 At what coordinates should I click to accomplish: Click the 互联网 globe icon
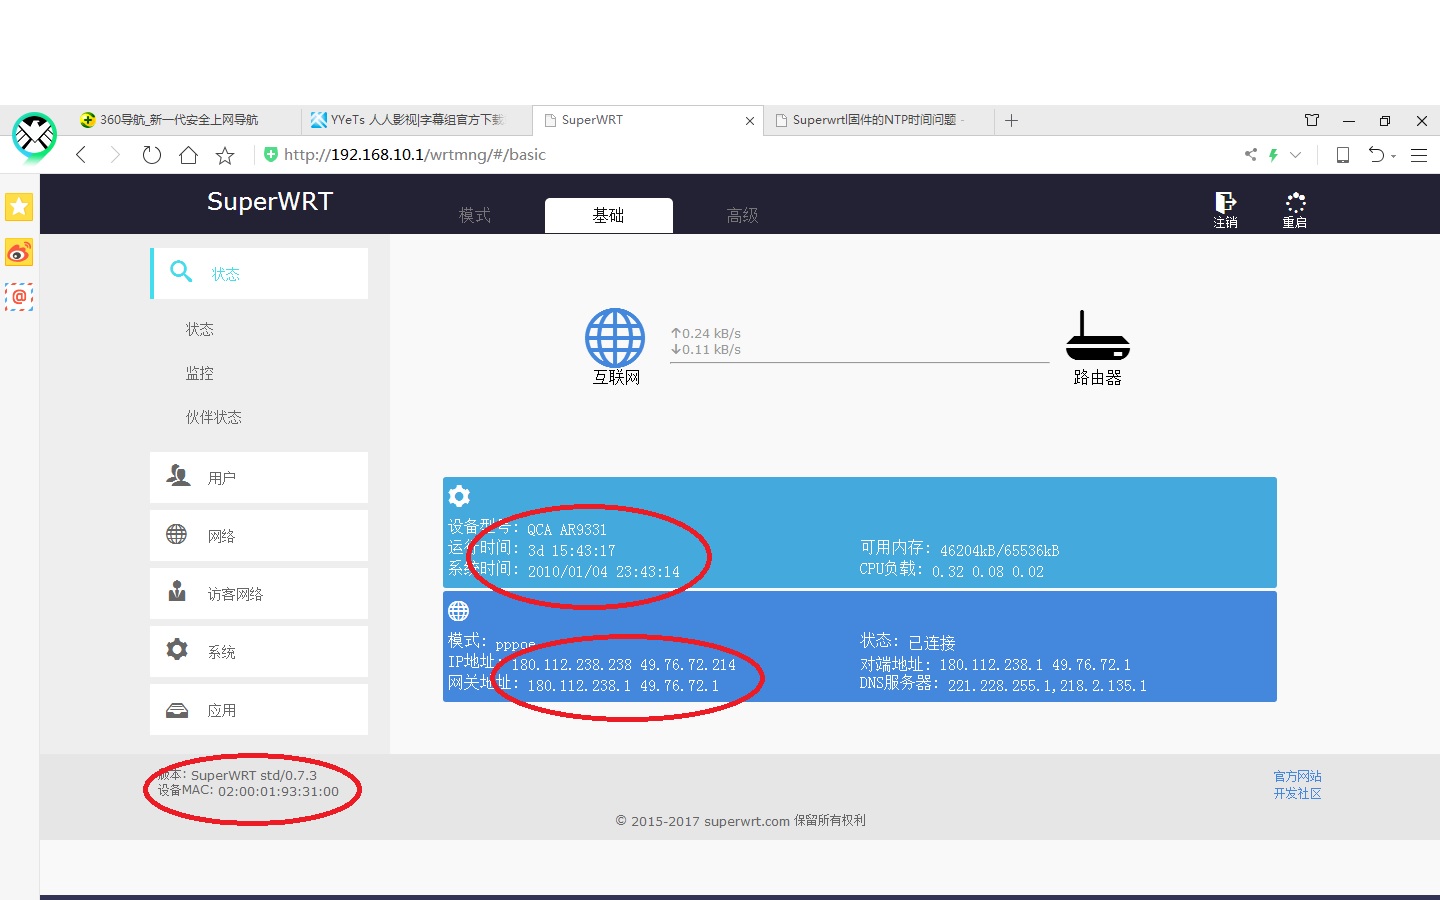coord(615,337)
